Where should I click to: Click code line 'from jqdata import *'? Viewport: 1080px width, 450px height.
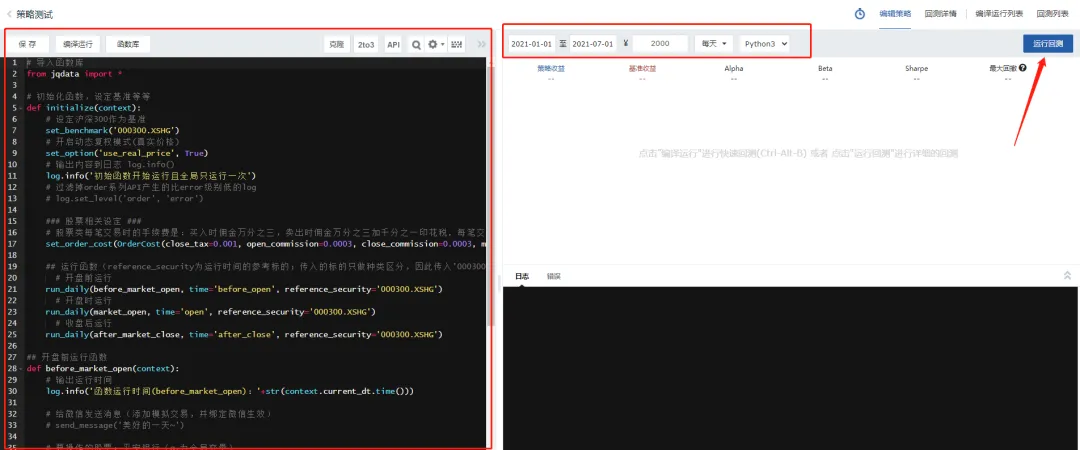(75, 74)
